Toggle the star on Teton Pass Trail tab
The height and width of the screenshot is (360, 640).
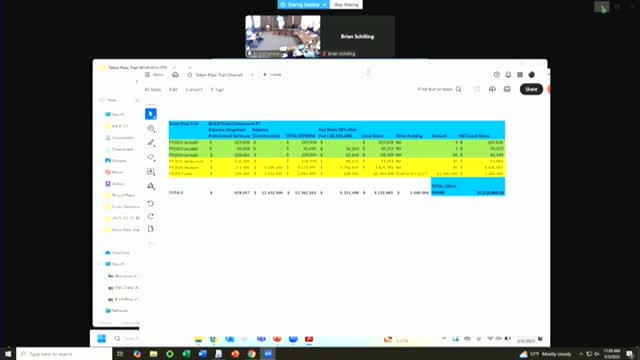(190, 75)
